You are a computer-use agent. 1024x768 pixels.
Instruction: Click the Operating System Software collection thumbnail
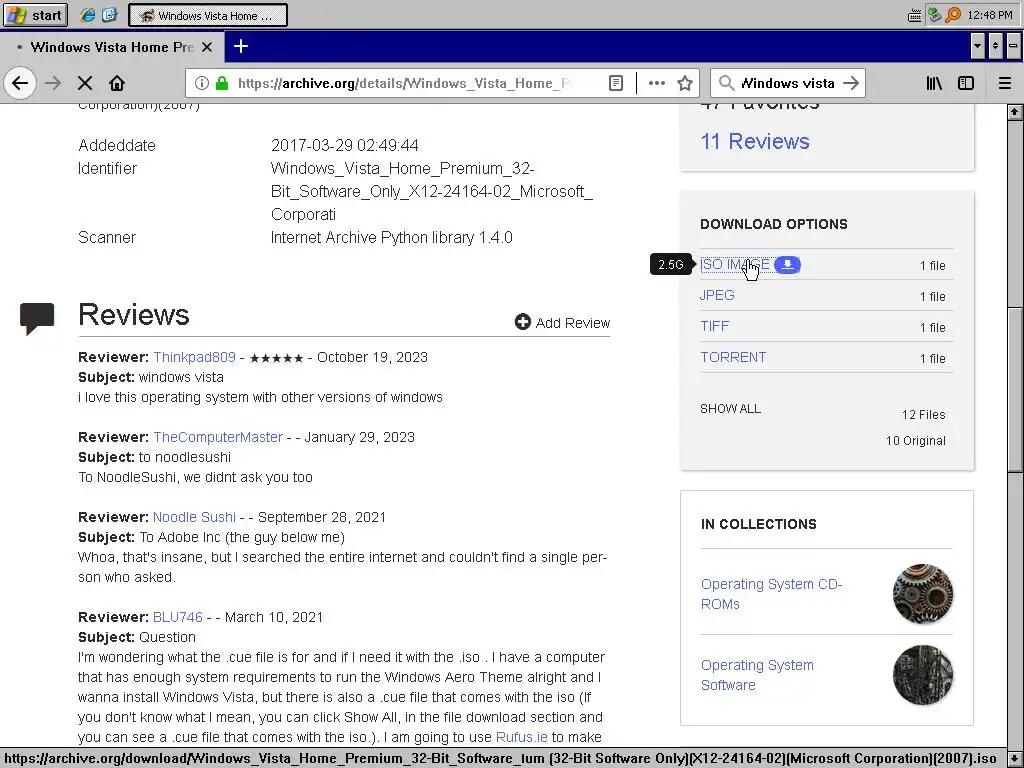pyautogui.click(x=923, y=675)
